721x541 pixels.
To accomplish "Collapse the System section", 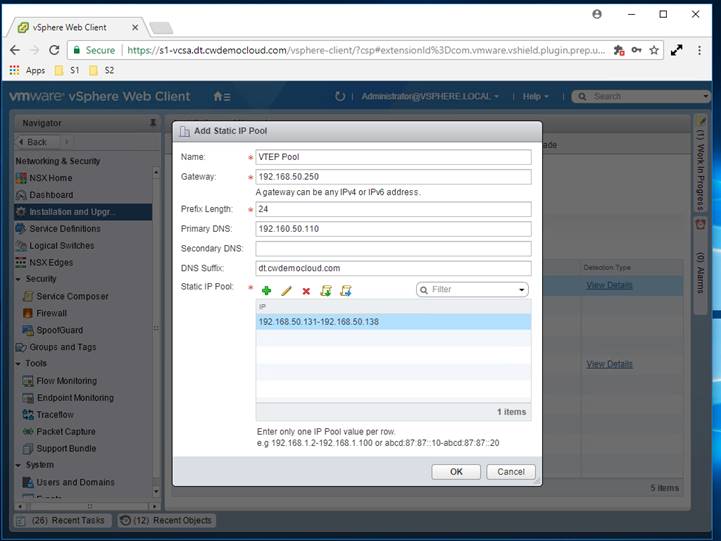I will click(x=18, y=465).
